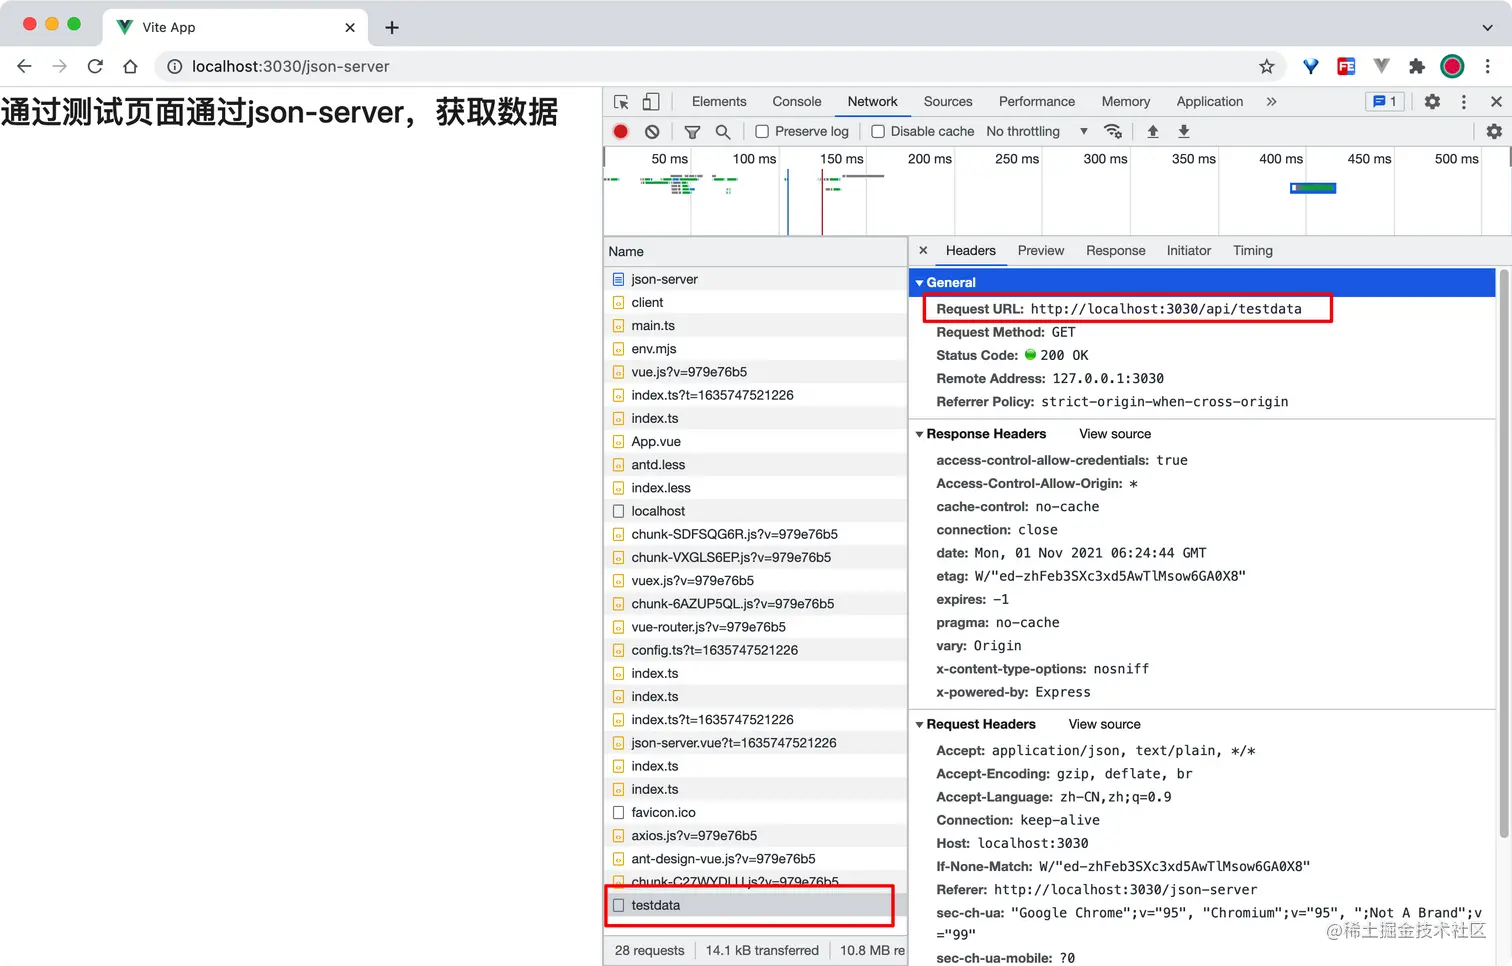Go to the browser home page

pyautogui.click(x=130, y=66)
